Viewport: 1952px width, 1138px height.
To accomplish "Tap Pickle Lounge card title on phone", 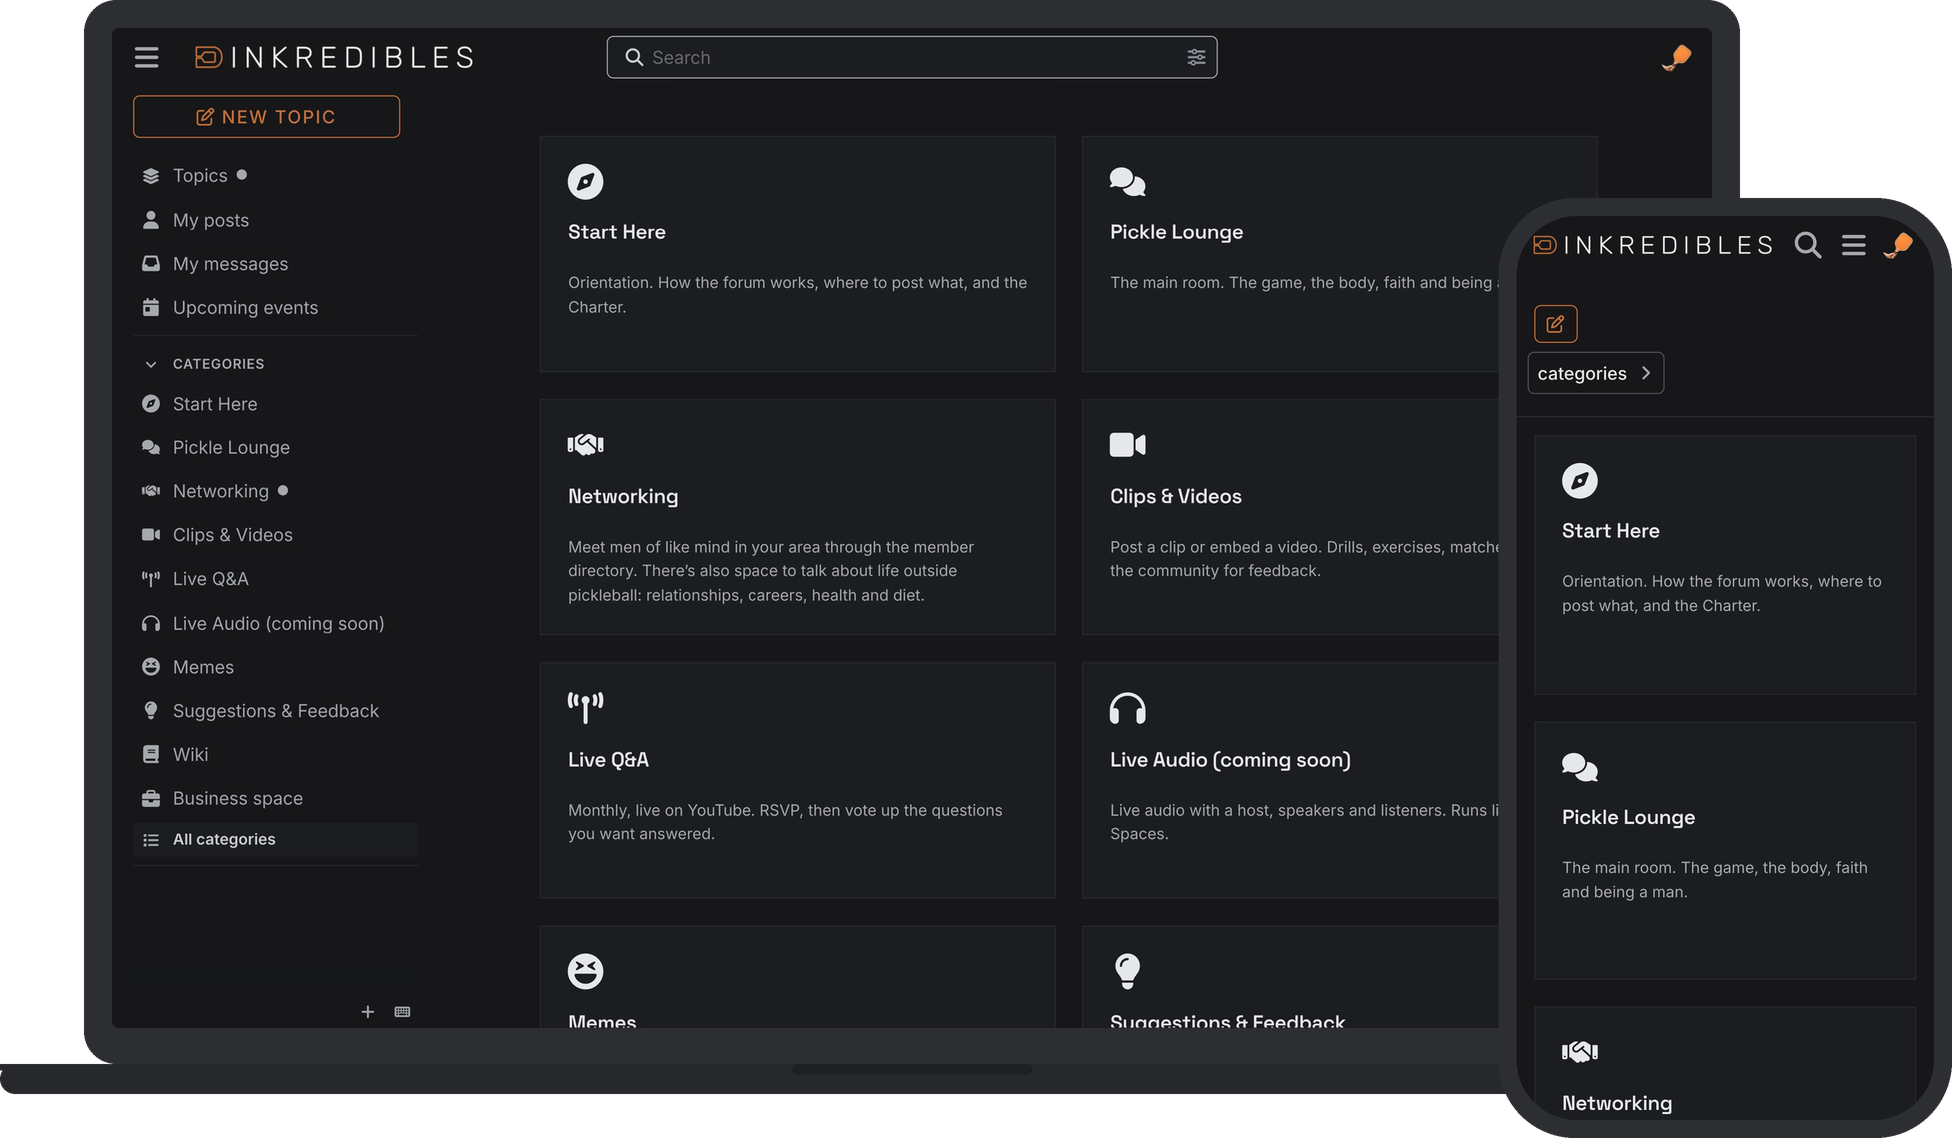I will (1628, 817).
